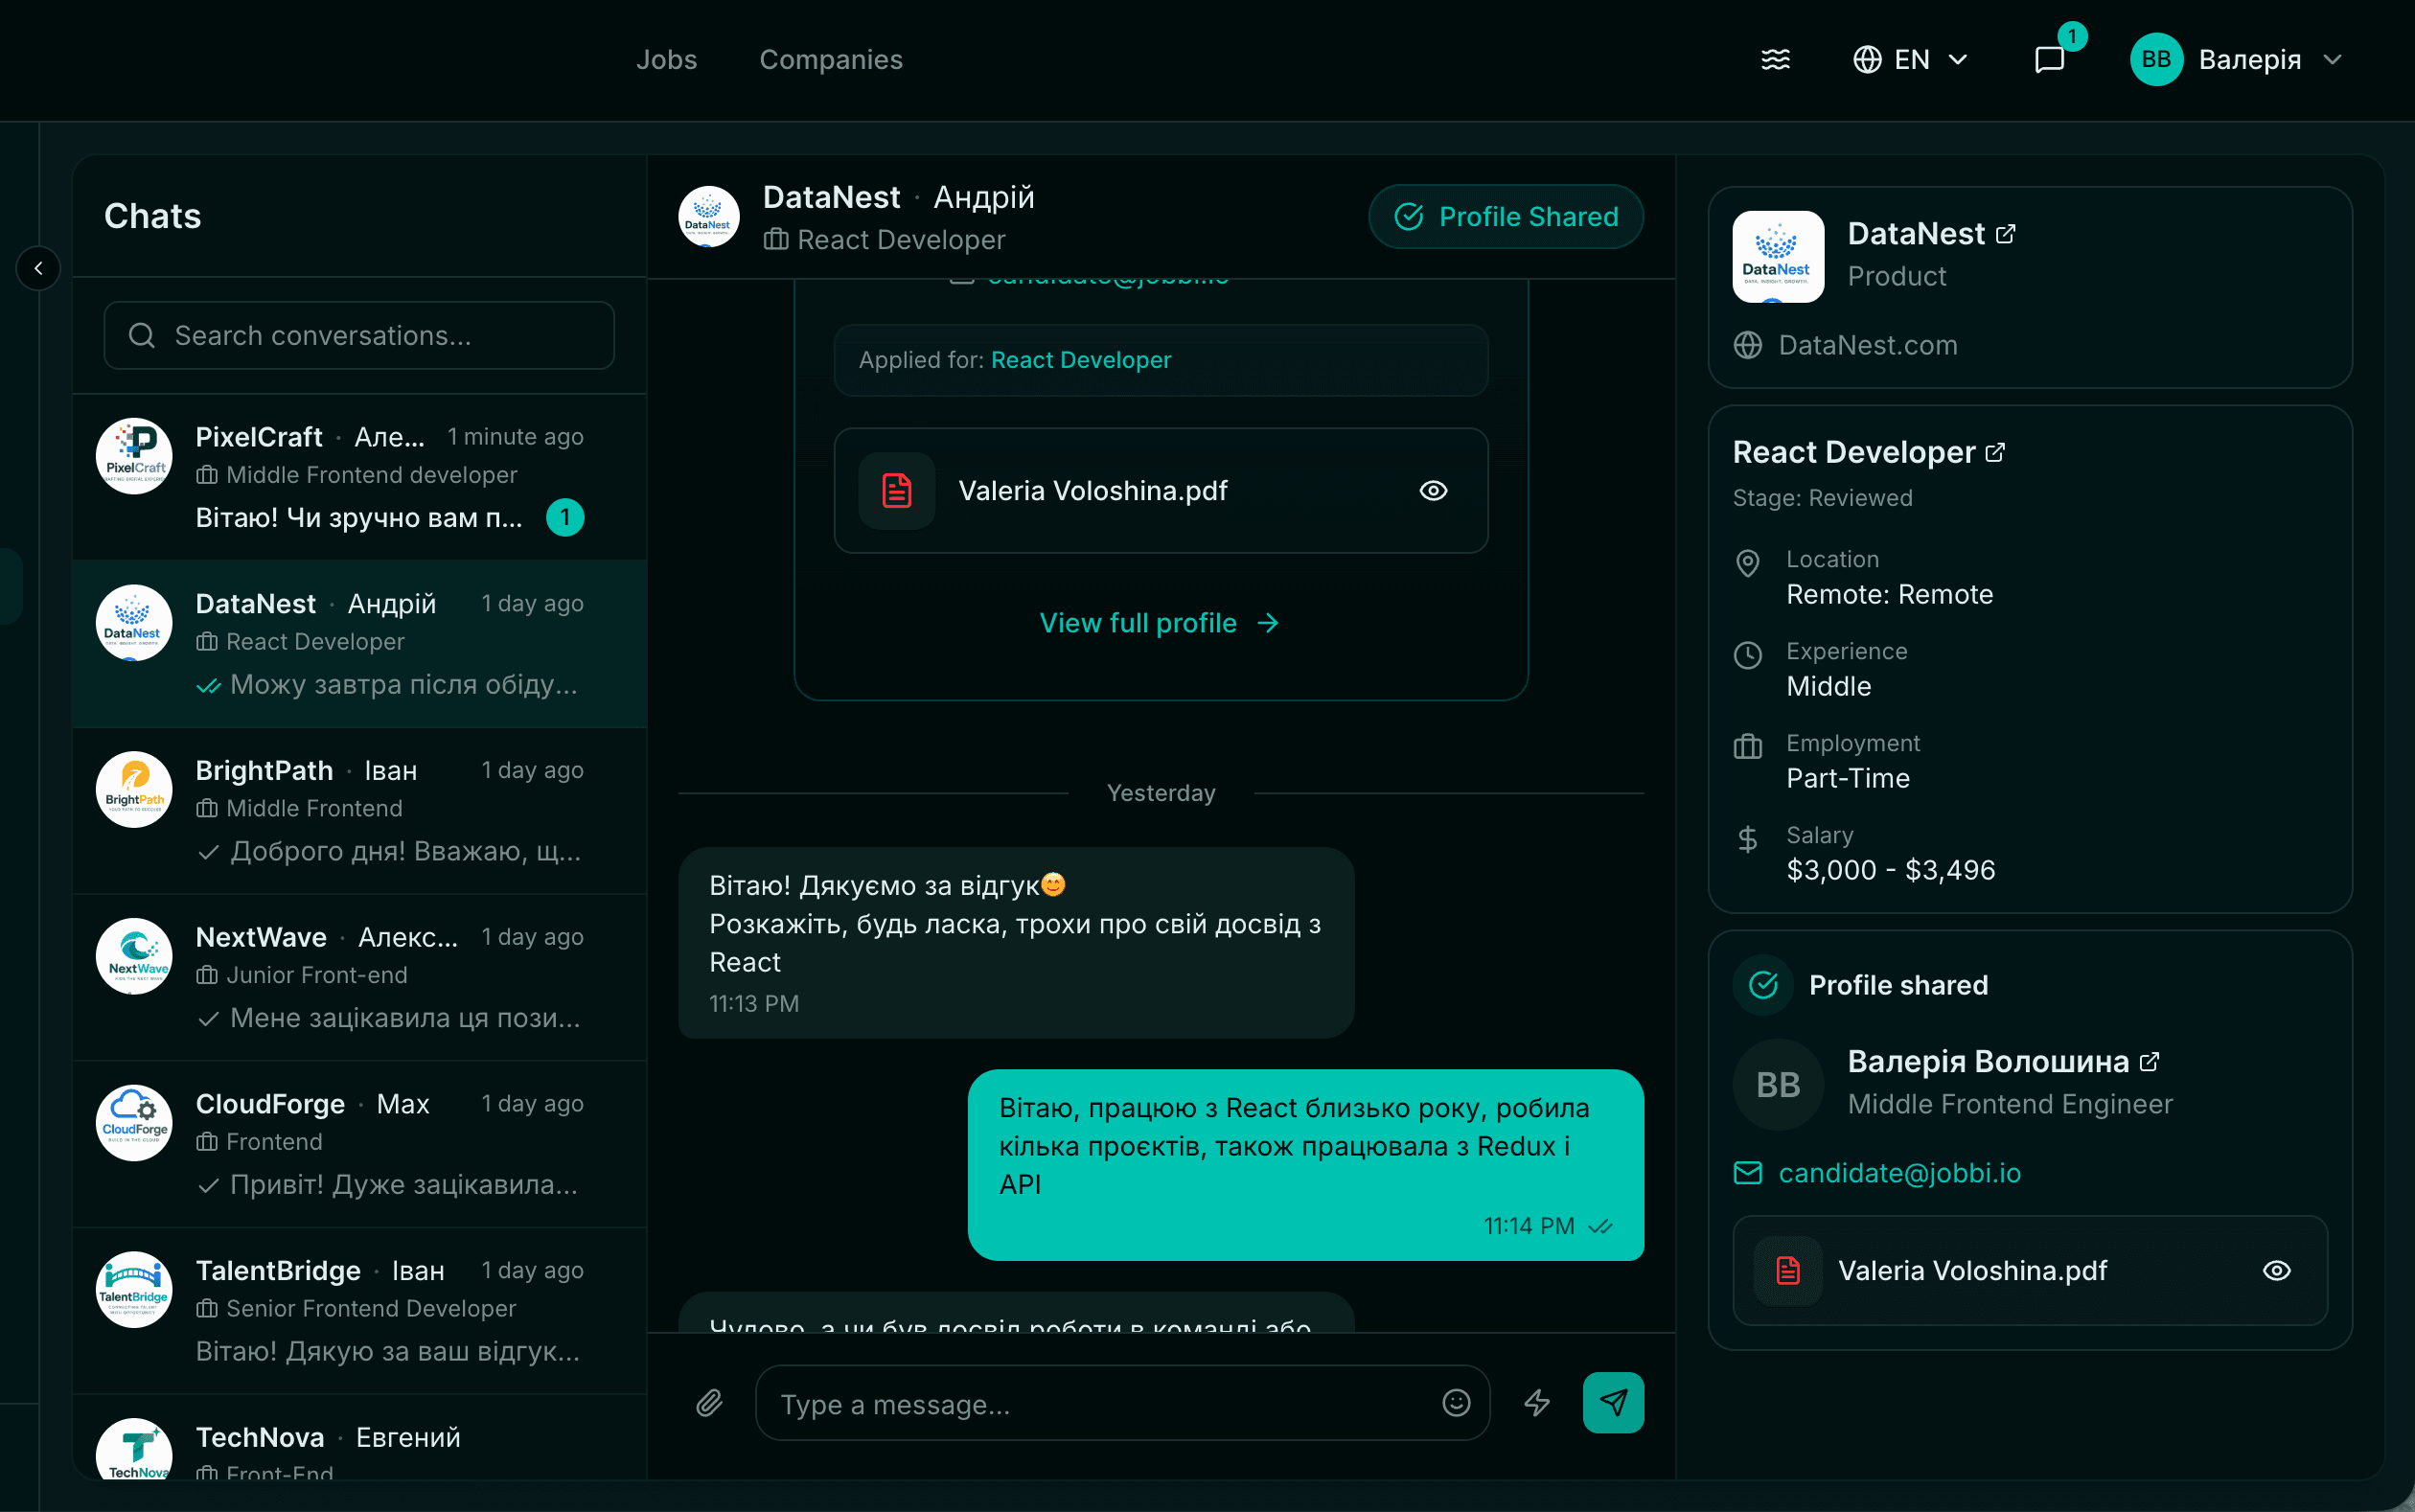Click the incoming message about React experience
The image size is (2415, 1512).
[x=1015, y=943]
